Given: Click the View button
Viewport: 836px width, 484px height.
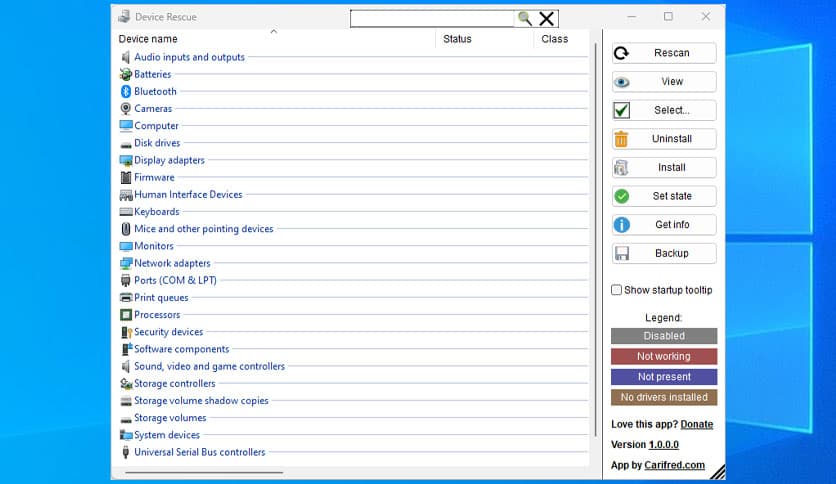Looking at the screenshot, I should [x=664, y=82].
